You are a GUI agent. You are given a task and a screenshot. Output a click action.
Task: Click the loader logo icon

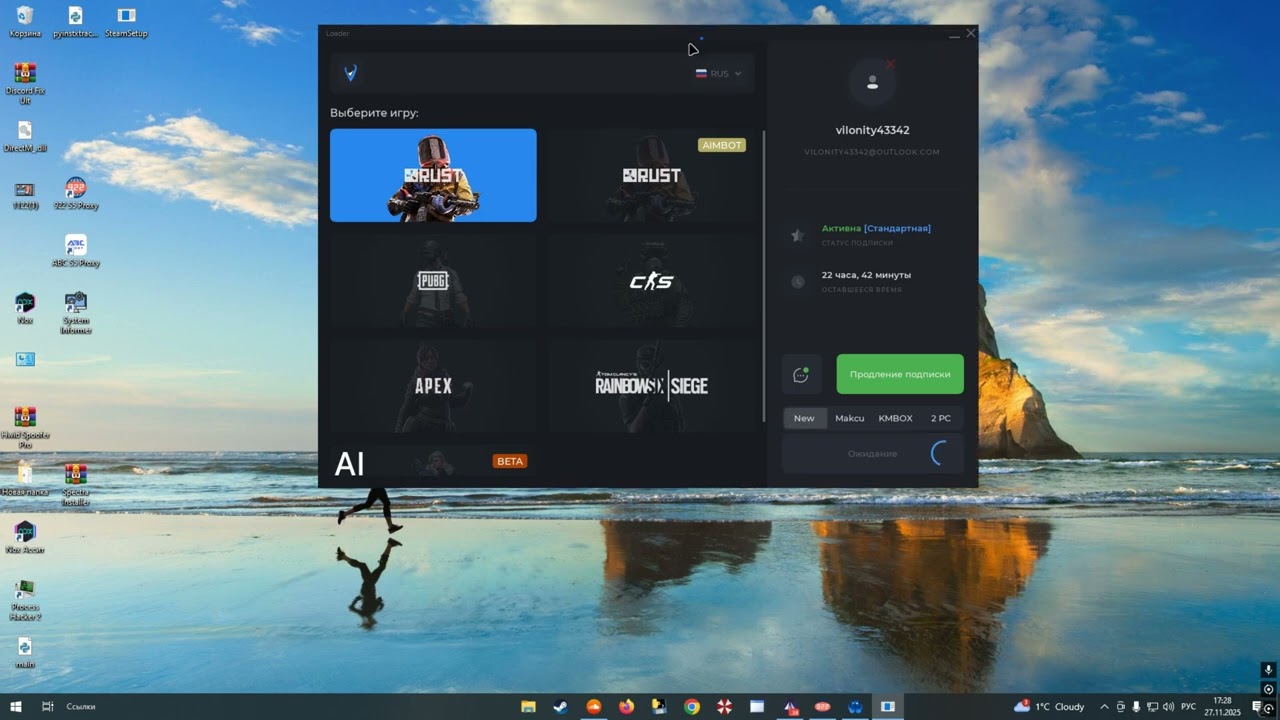350,73
